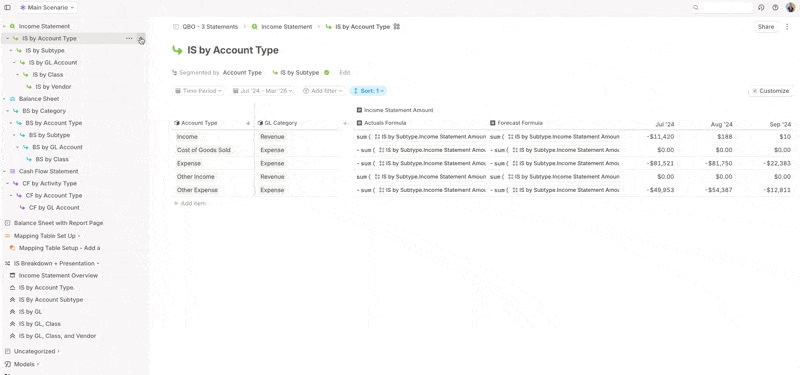Select IS by Class in the sidebar
Screen dimensions: 800x375
(x=47, y=74)
